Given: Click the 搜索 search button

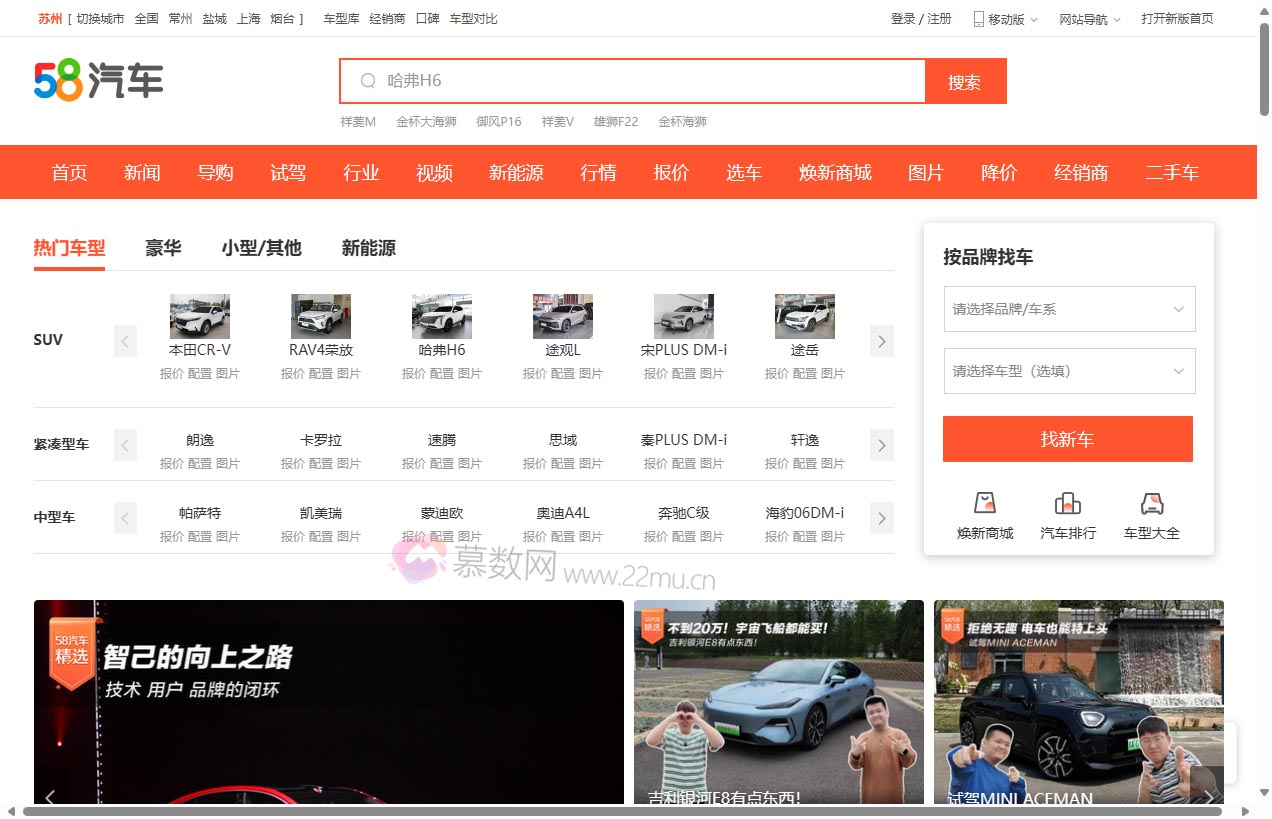Looking at the screenshot, I should pyautogui.click(x=964, y=82).
